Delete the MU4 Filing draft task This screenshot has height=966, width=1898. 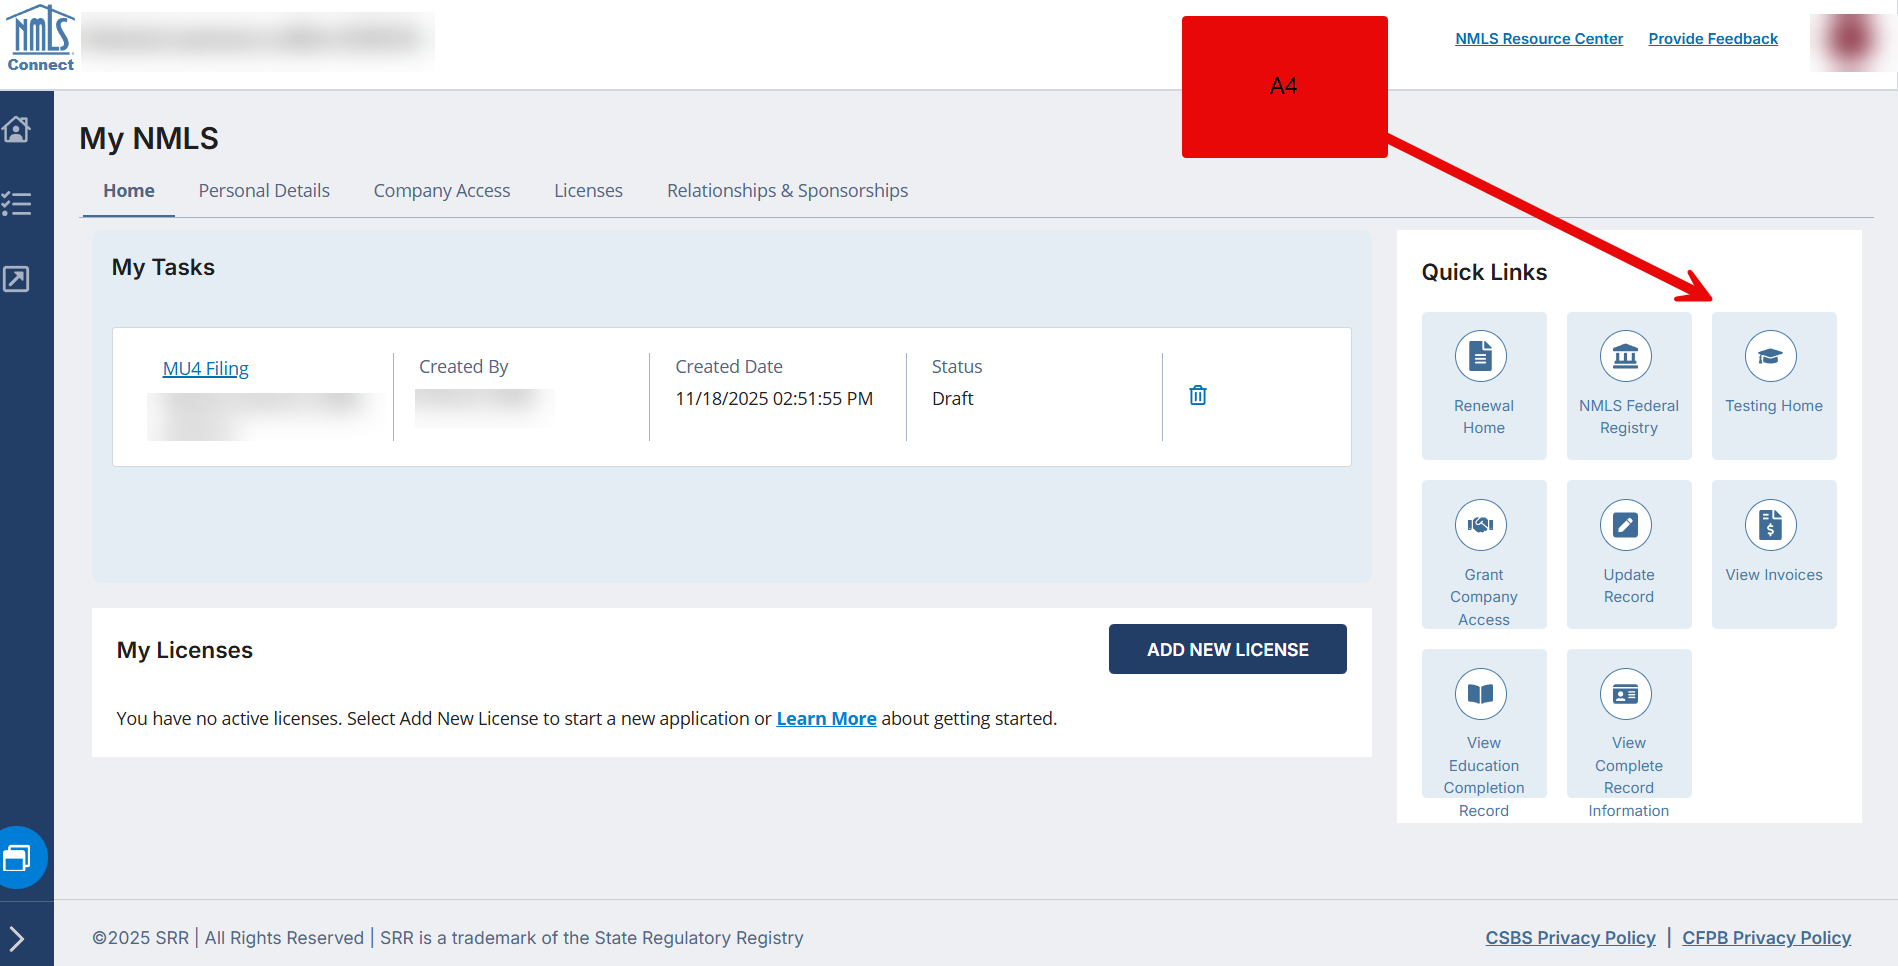pyautogui.click(x=1197, y=396)
